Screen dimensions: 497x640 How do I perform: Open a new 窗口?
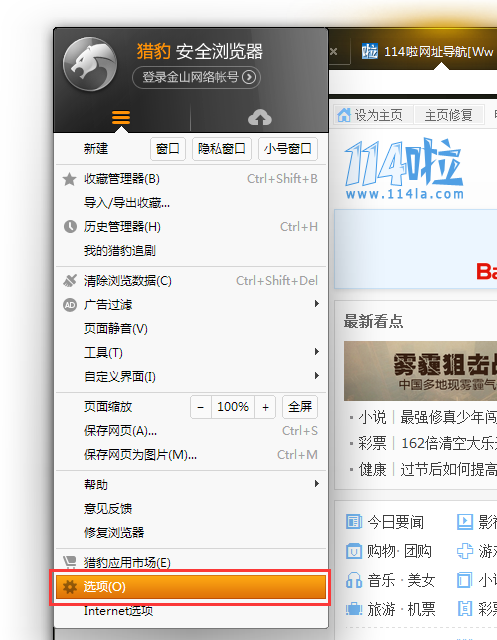tap(168, 149)
